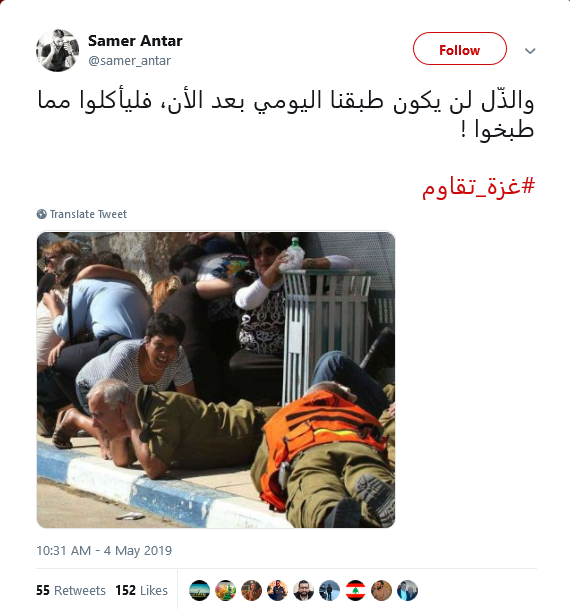Open Samer Antar's profile picture
Image resolution: width=570 pixels, height=609 pixels.
(57, 50)
